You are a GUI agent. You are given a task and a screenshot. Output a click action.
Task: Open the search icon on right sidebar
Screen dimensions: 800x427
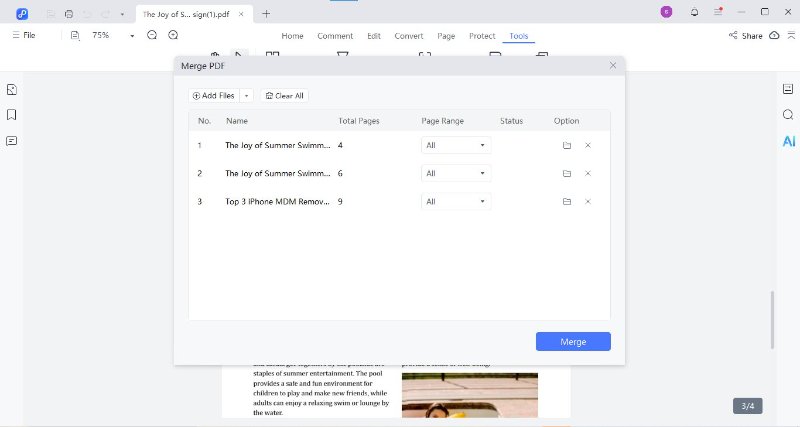(x=788, y=114)
